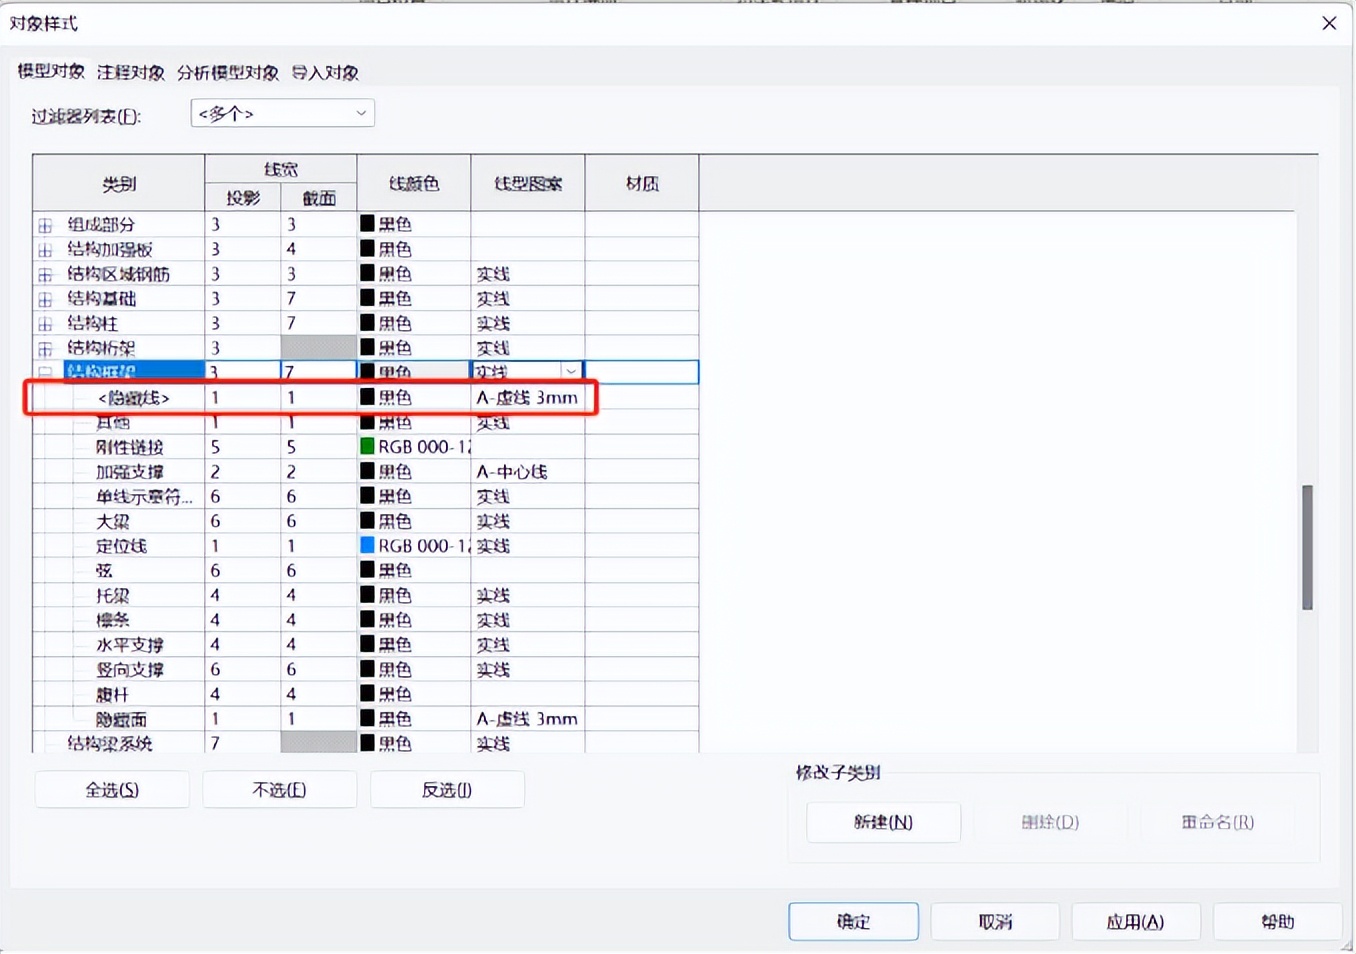Close the 对象样式 dialog
The width and height of the screenshot is (1356, 954).
click(x=1328, y=22)
